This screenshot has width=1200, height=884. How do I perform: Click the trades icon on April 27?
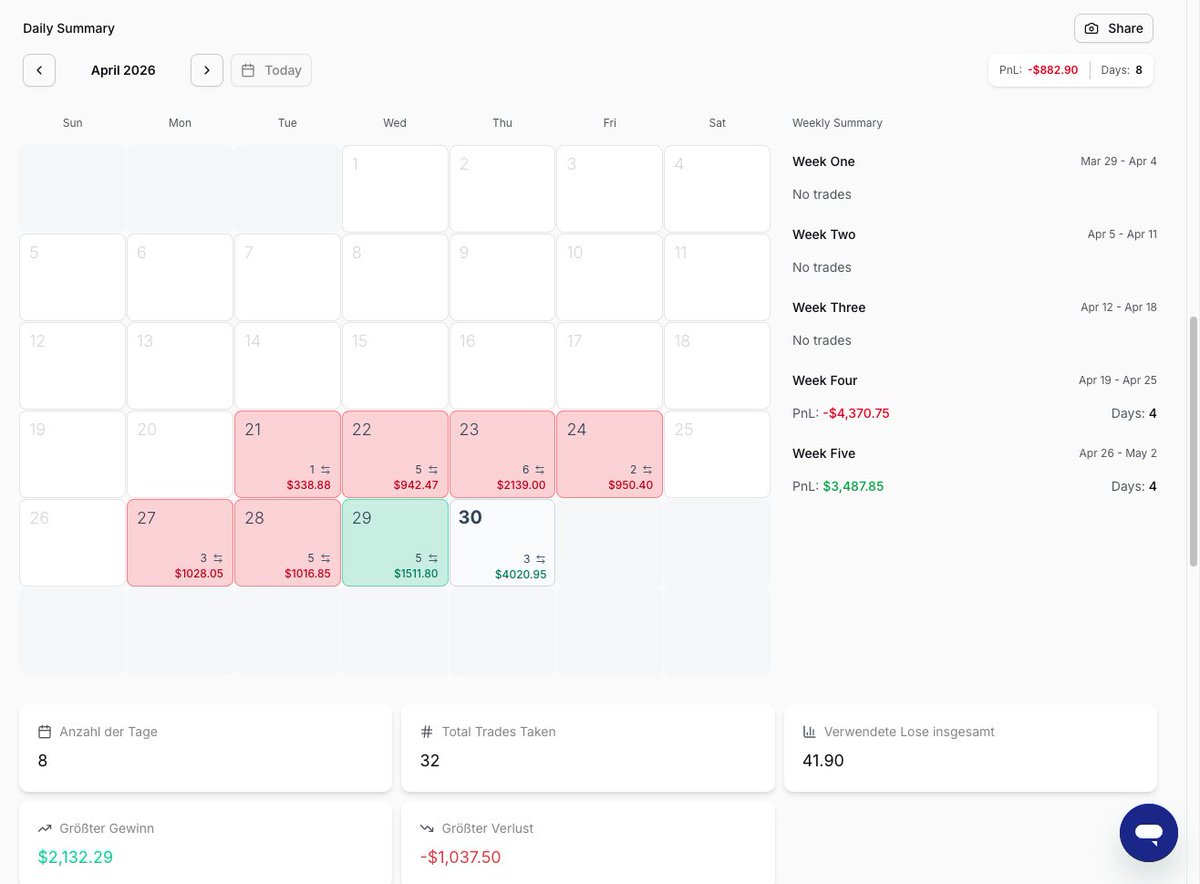pyautogui.click(x=218, y=559)
